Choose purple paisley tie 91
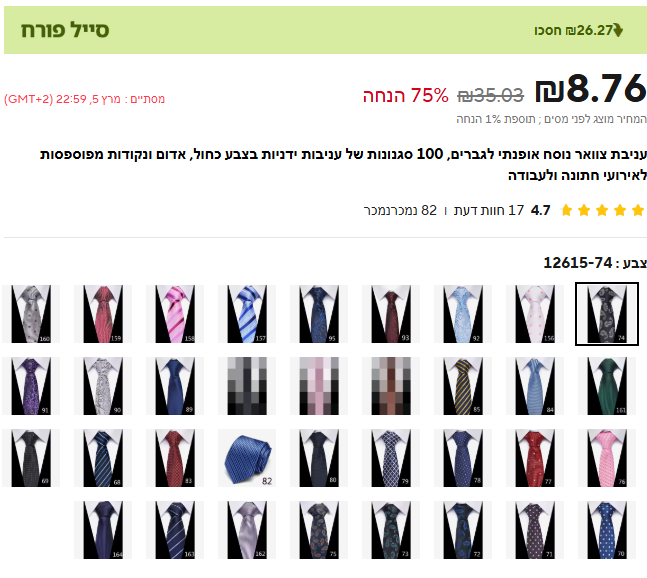This screenshot has width=647, height=578. pos(31,386)
